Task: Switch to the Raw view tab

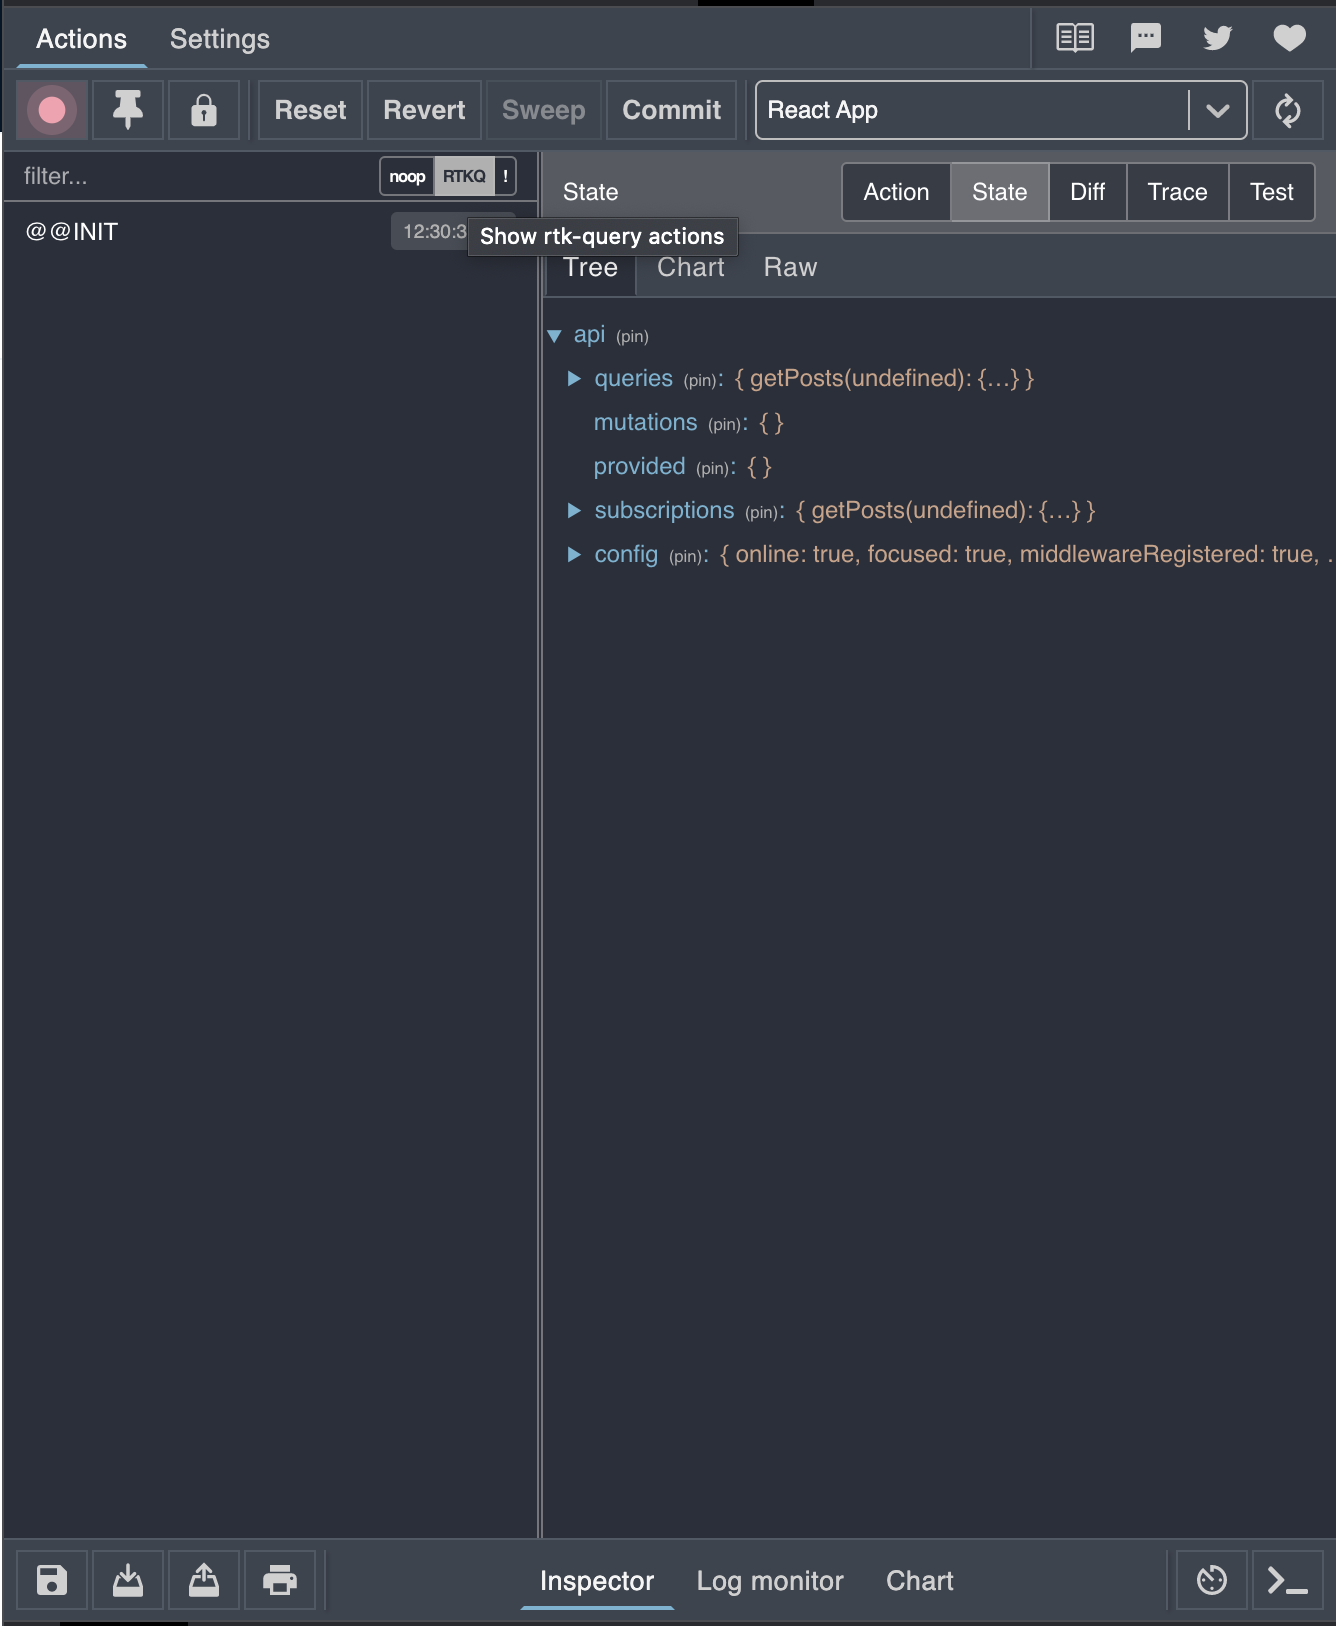Action: click(790, 268)
